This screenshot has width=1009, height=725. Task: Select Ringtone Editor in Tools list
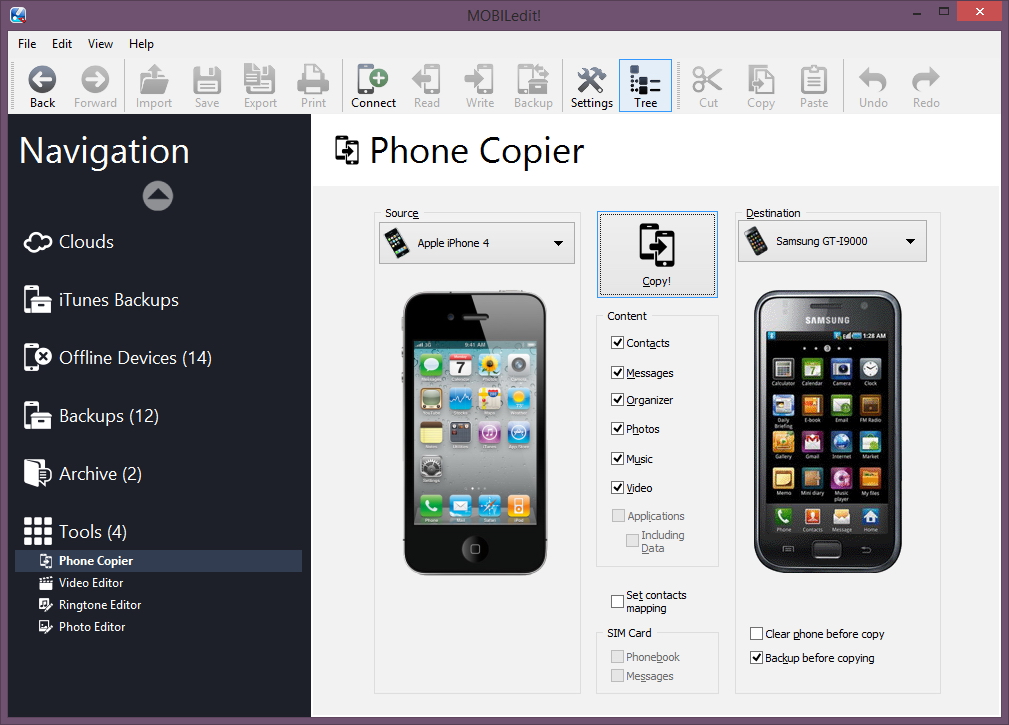100,605
